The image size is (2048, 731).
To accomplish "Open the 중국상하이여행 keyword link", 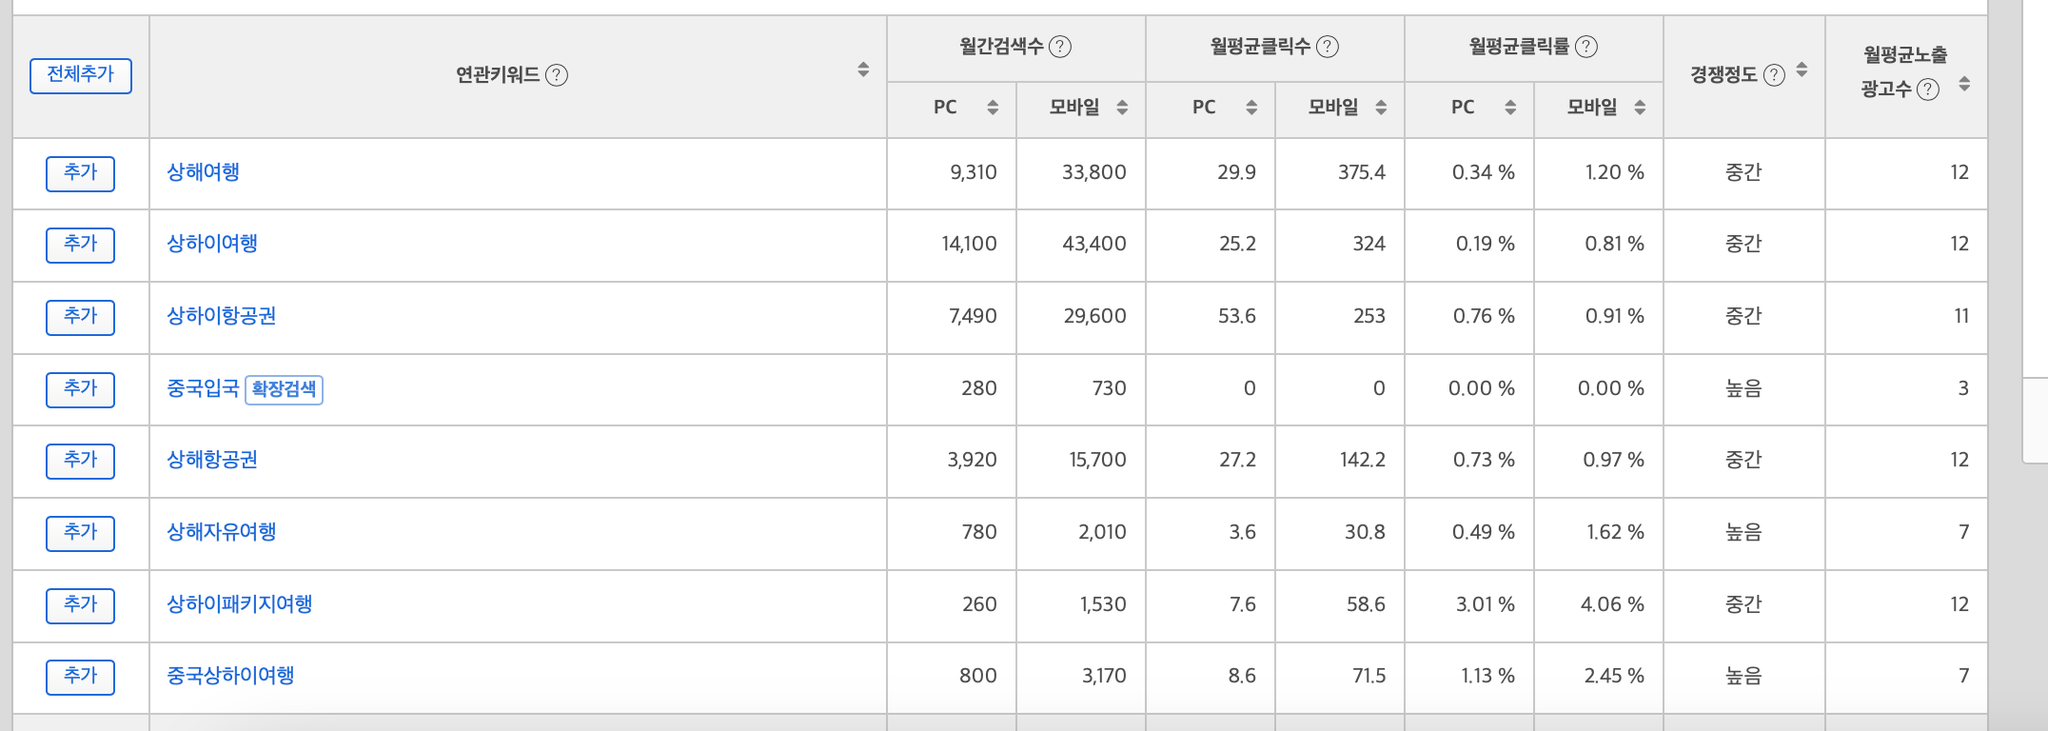I will pyautogui.click(x=231, y=676).
